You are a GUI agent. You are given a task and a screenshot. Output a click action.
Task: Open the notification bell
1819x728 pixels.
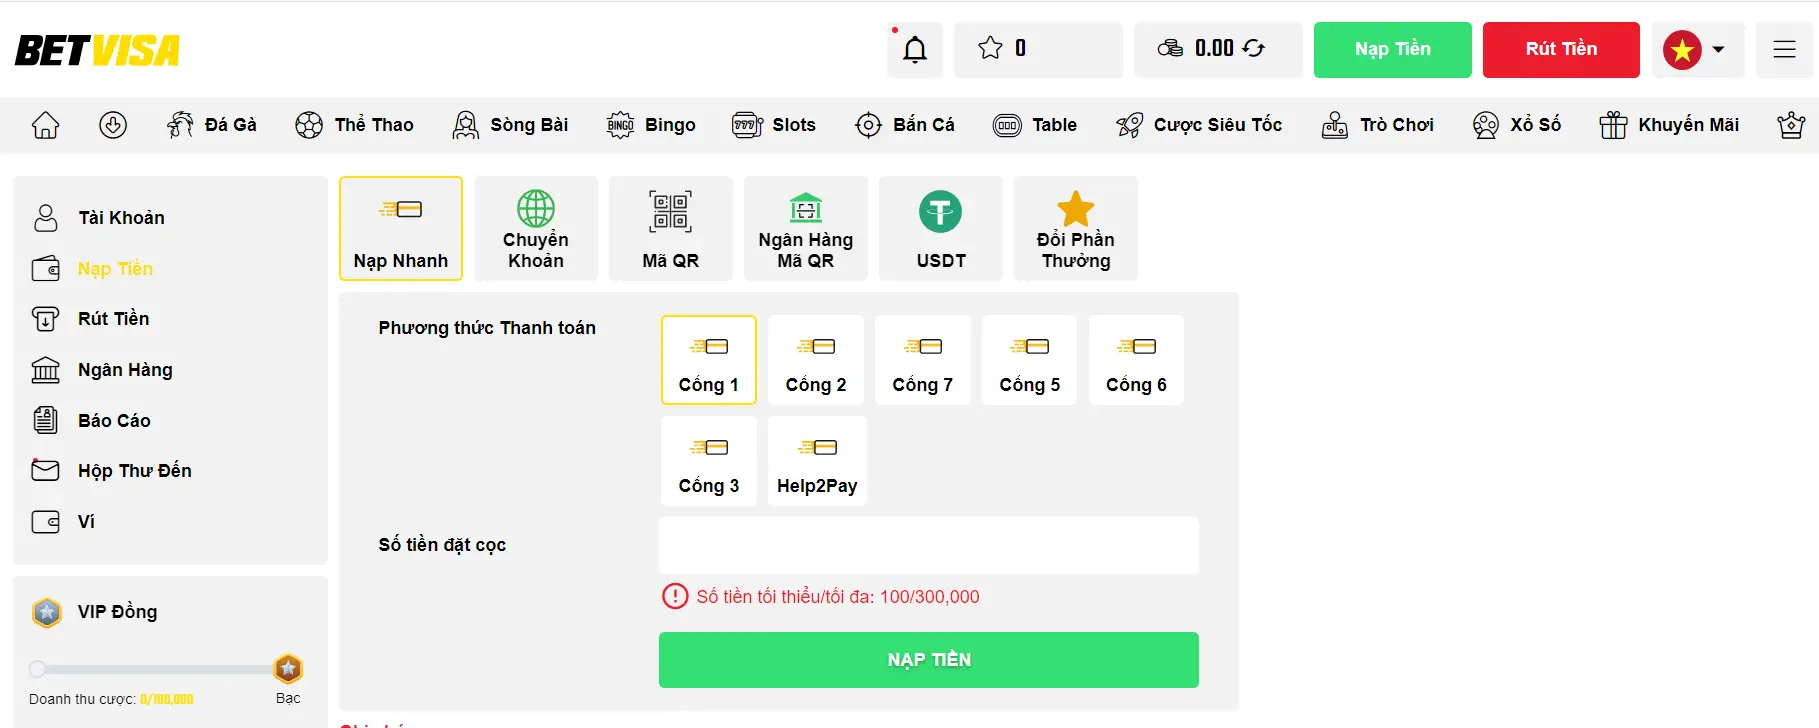pyautogui.click(x=913, y=48)
